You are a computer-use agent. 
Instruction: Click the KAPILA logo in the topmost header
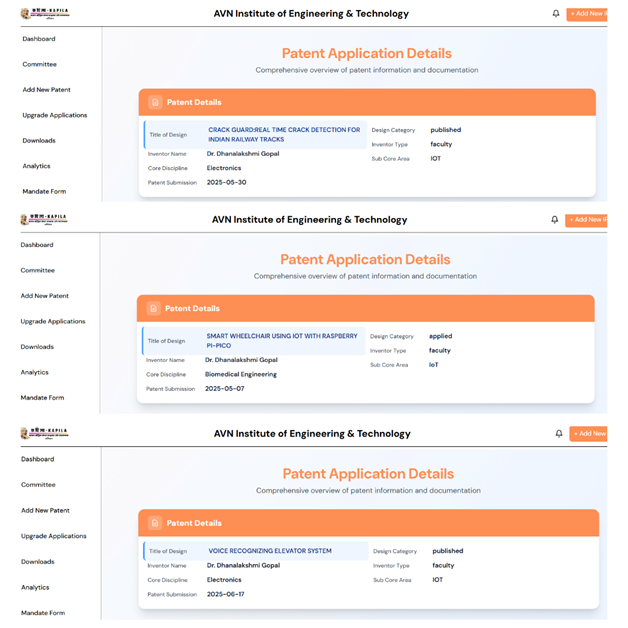(x=44, y=13)
